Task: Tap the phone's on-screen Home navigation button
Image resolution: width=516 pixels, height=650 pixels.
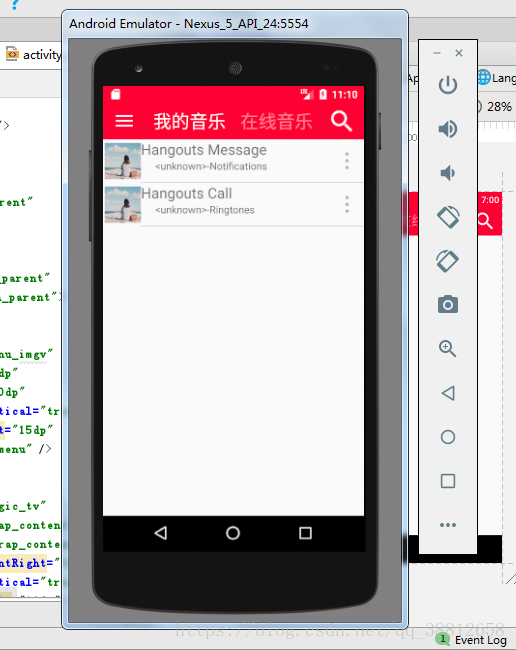Action: click(x=233, y=533)
